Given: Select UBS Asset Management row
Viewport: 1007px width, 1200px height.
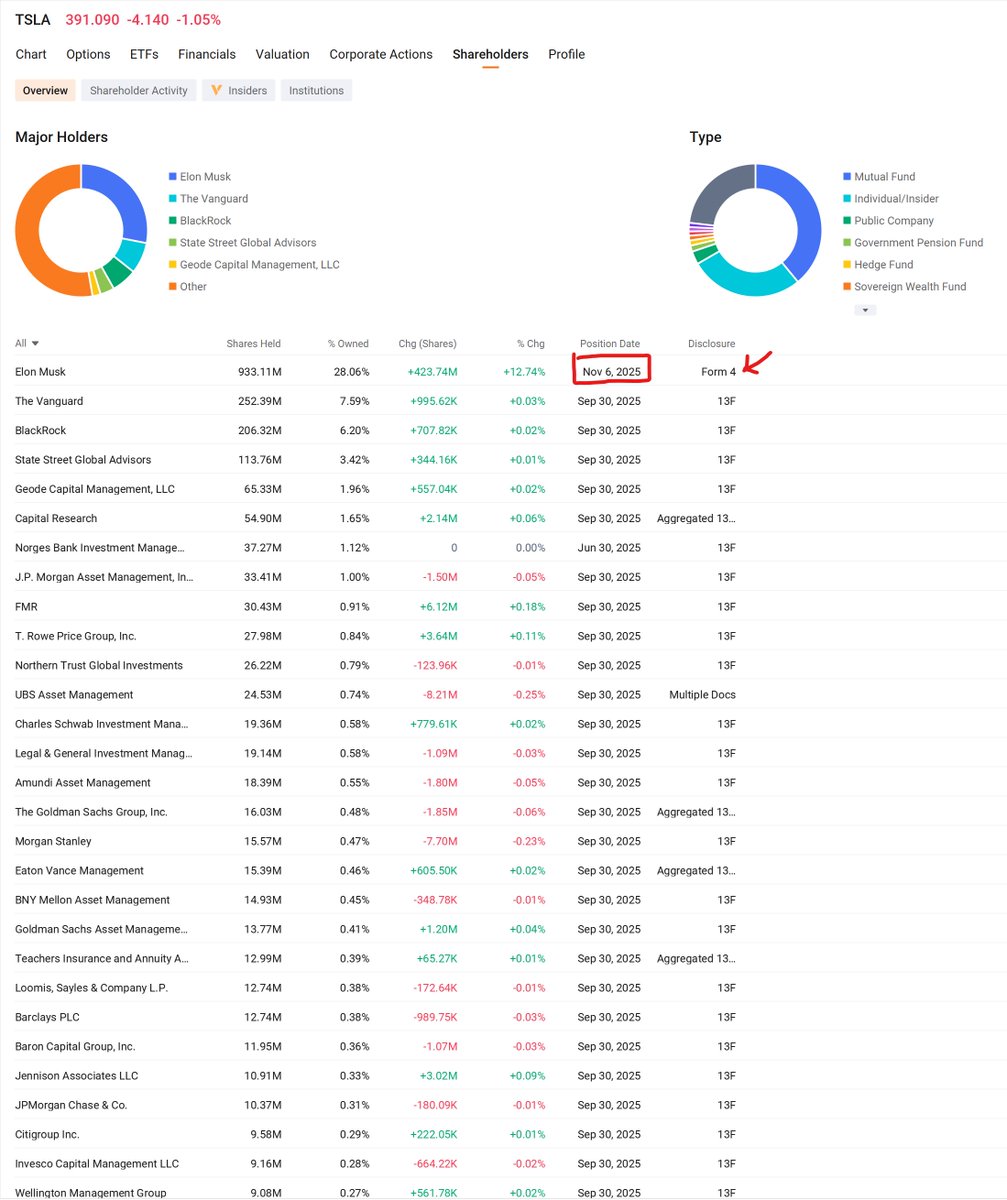Looking at the screenshot, I should point(503,694).
